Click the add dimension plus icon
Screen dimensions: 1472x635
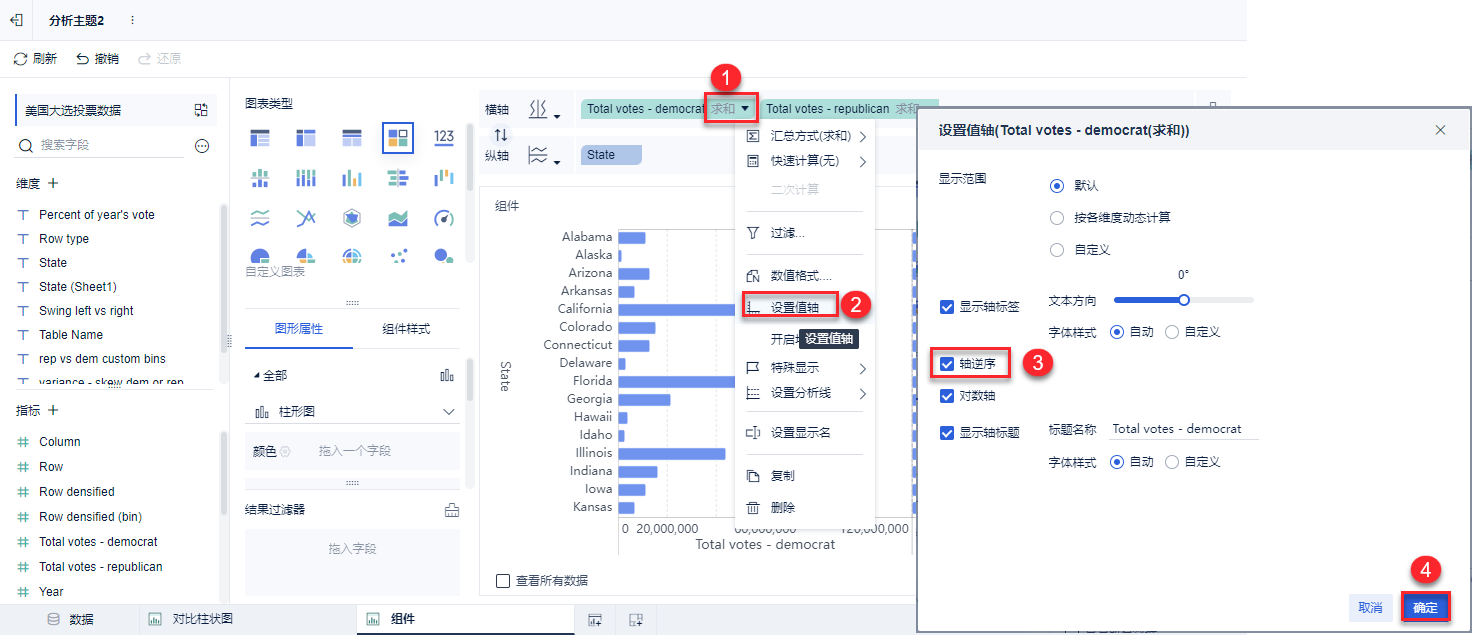click(x=53, y=183)
